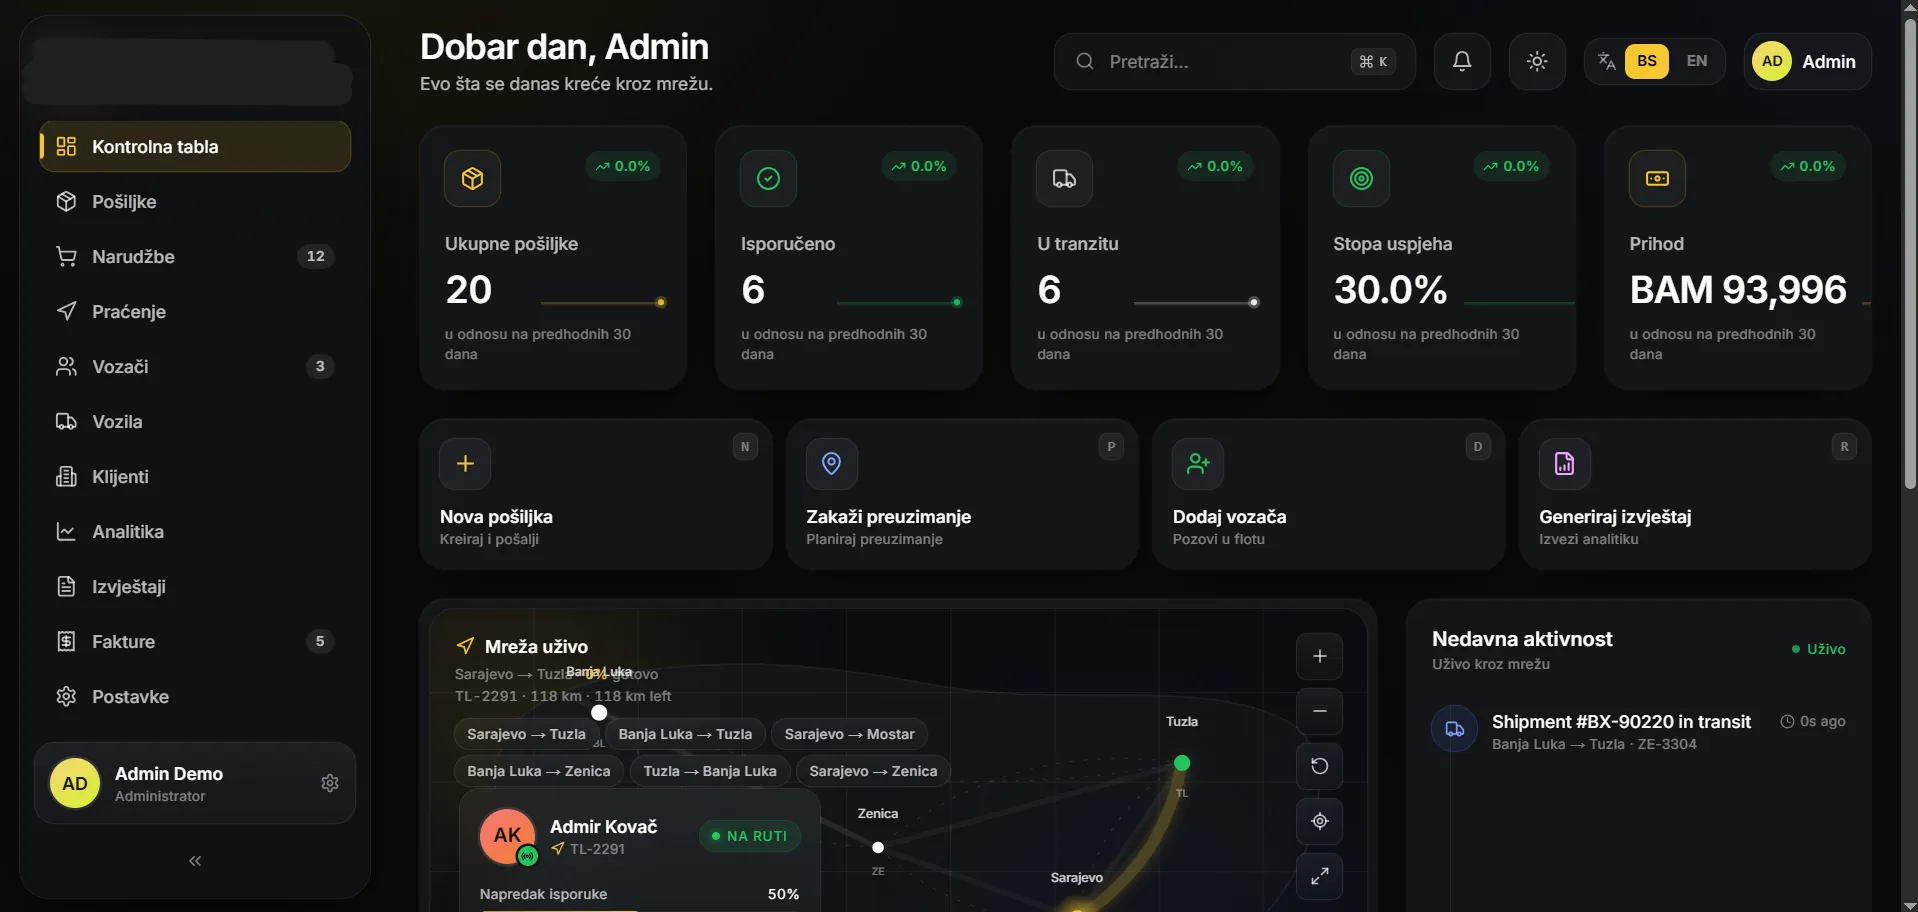1918x912 pixels.
Task: Recenter the map with the crosshair icon
Action: [1320, 821]
